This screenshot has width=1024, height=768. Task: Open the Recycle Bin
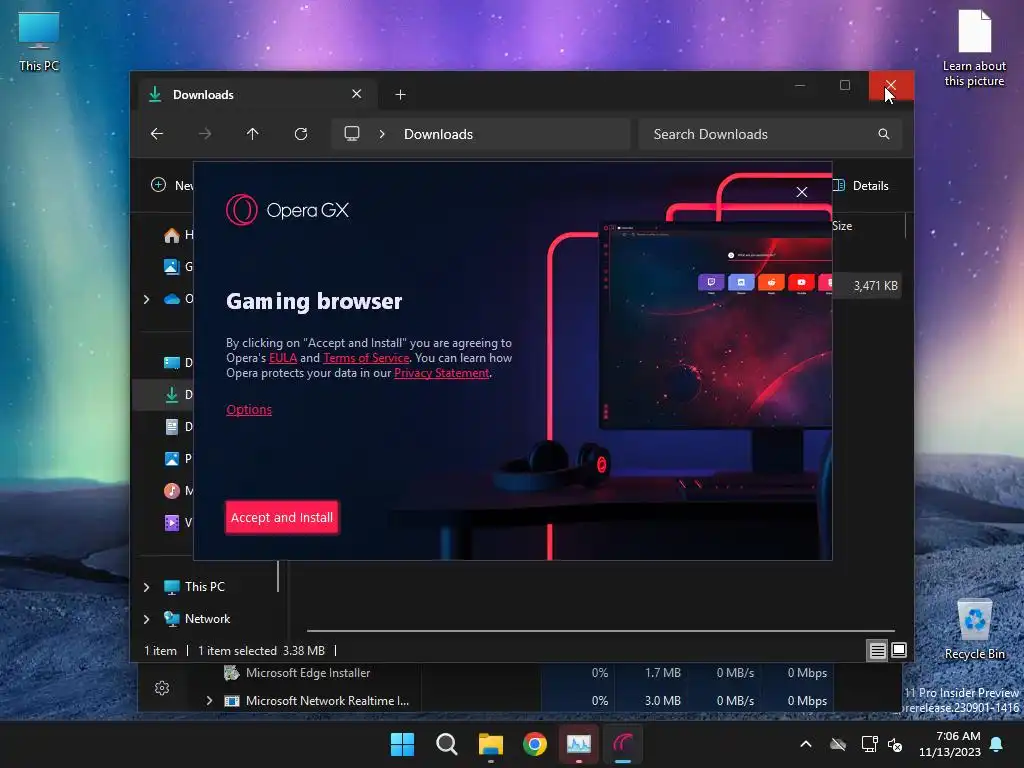(x=974, y=630)
